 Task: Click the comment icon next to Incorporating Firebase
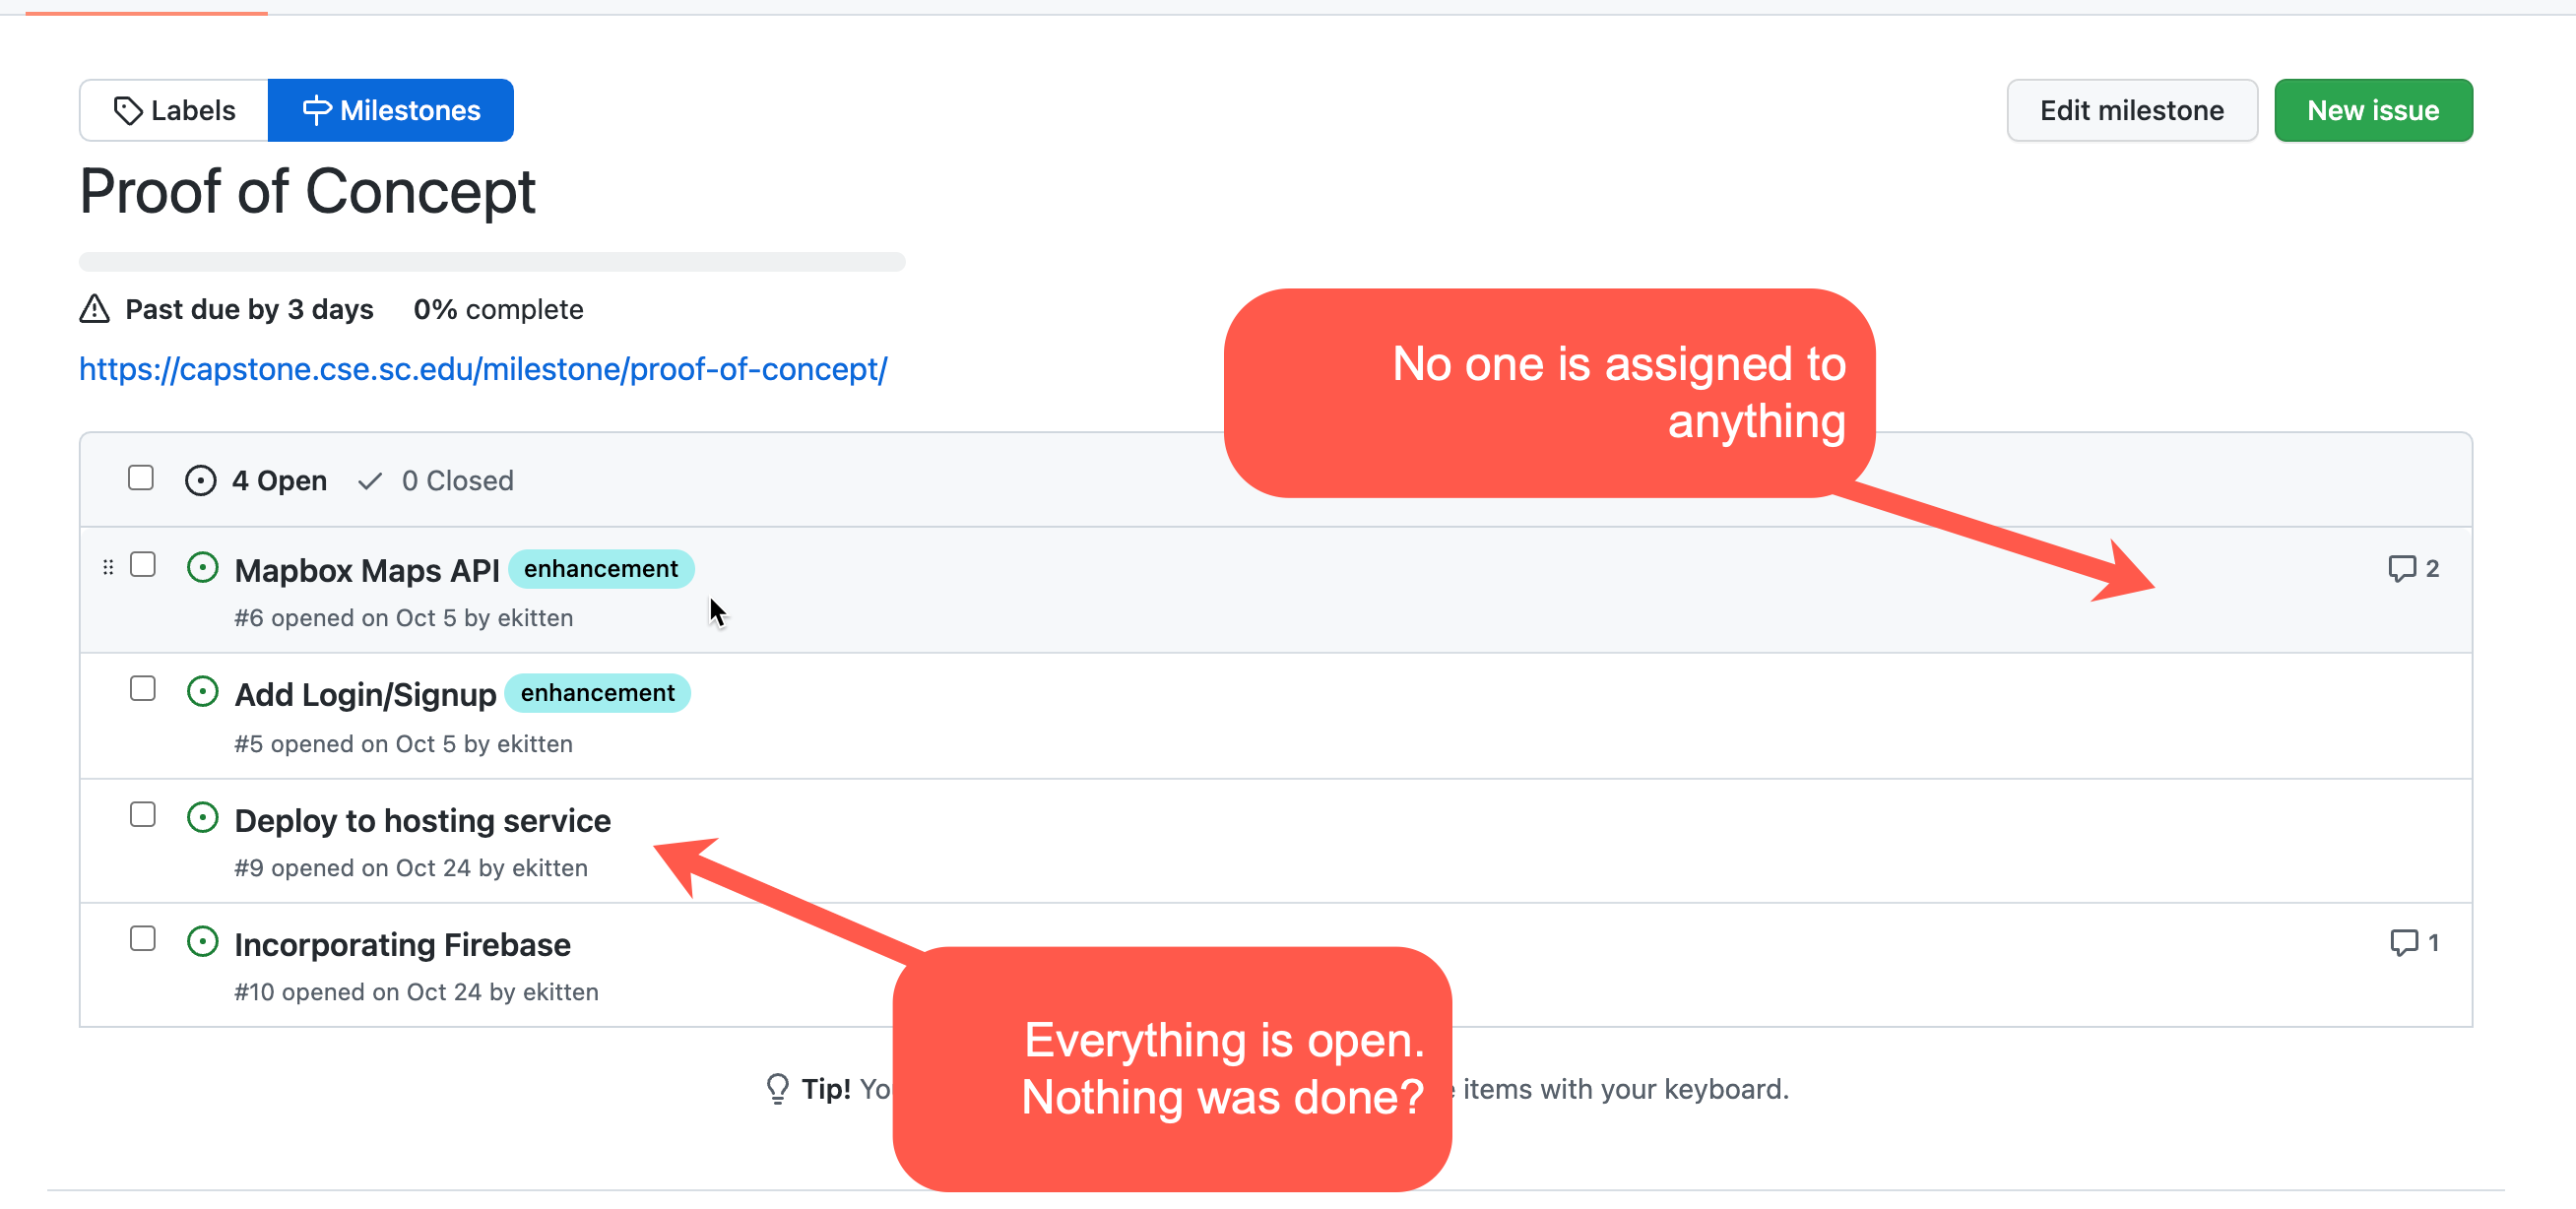[x=2405, y=942]
